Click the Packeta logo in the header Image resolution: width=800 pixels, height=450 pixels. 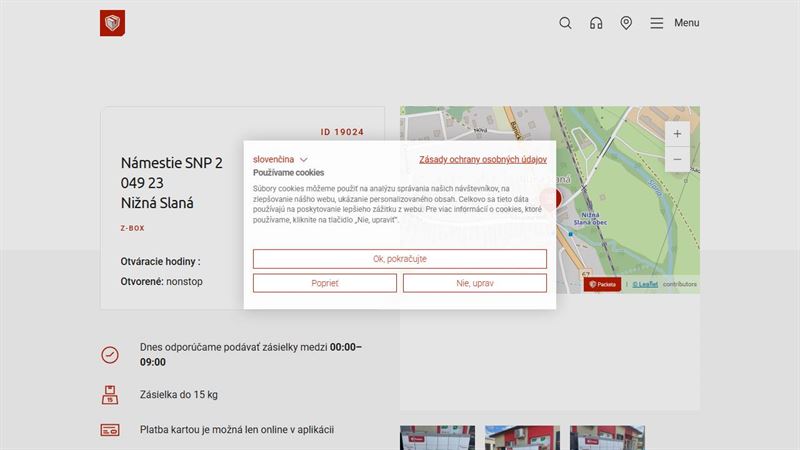click(112, 23)
